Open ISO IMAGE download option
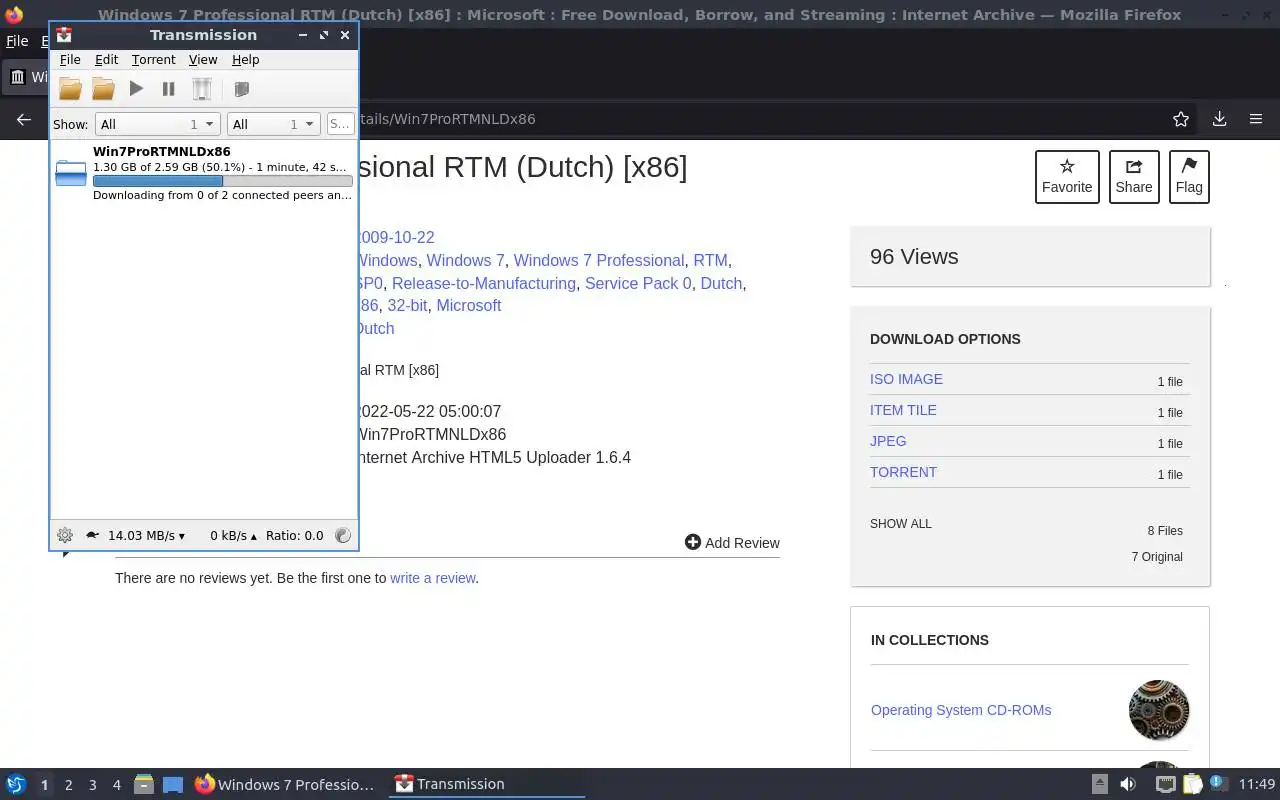This screenshot has width=1280, height=800. [906, 379]
